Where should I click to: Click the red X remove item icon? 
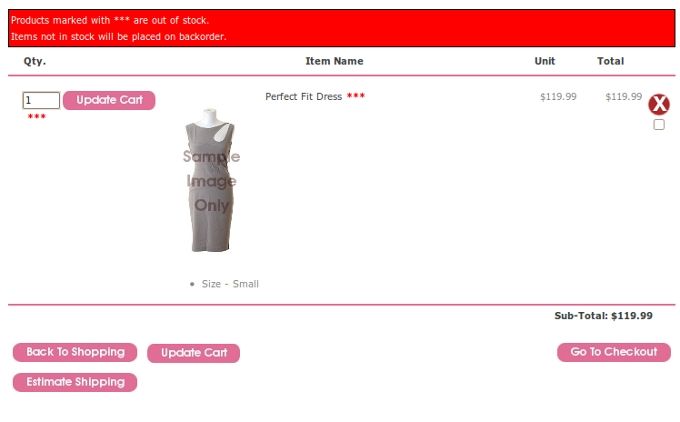click(659, 104)
